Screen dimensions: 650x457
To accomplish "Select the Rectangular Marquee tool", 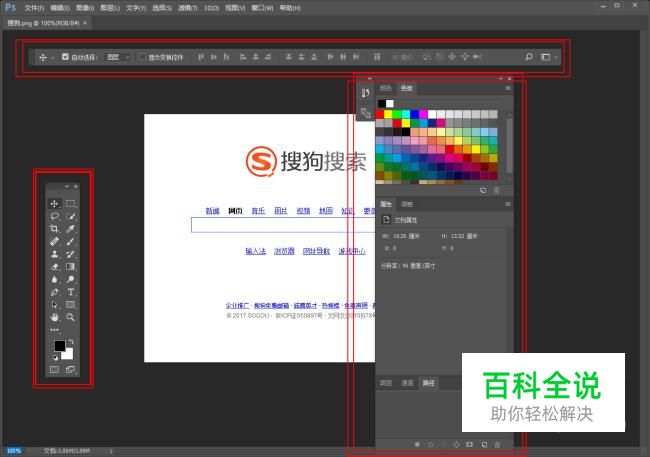I will click(x=70, y=203).
